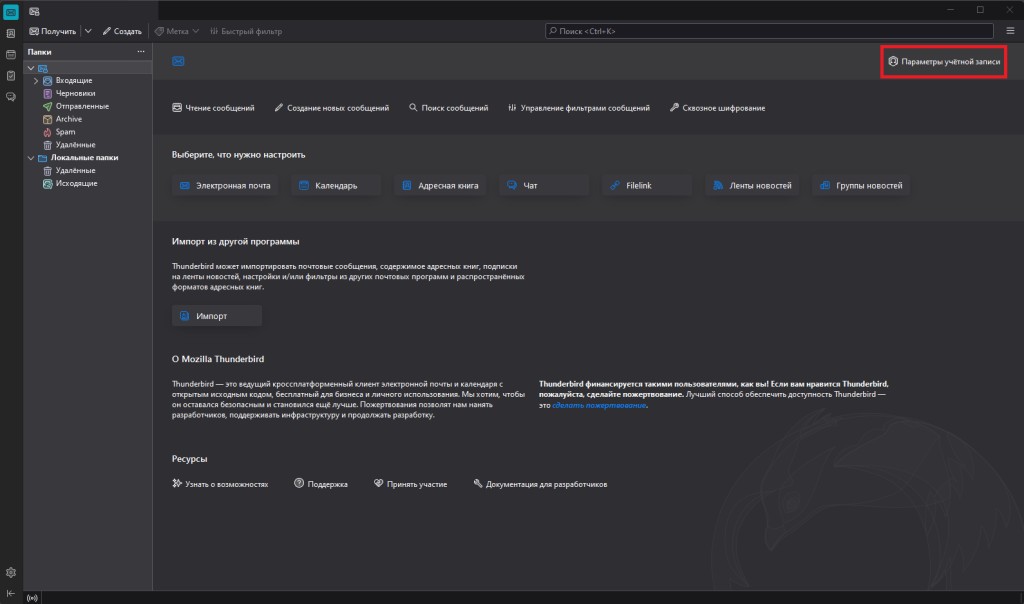This screenshot has width=1024, height=604.
Task: Collapse the mail account folder tree chevron
Action: click(x=31, y=68)
